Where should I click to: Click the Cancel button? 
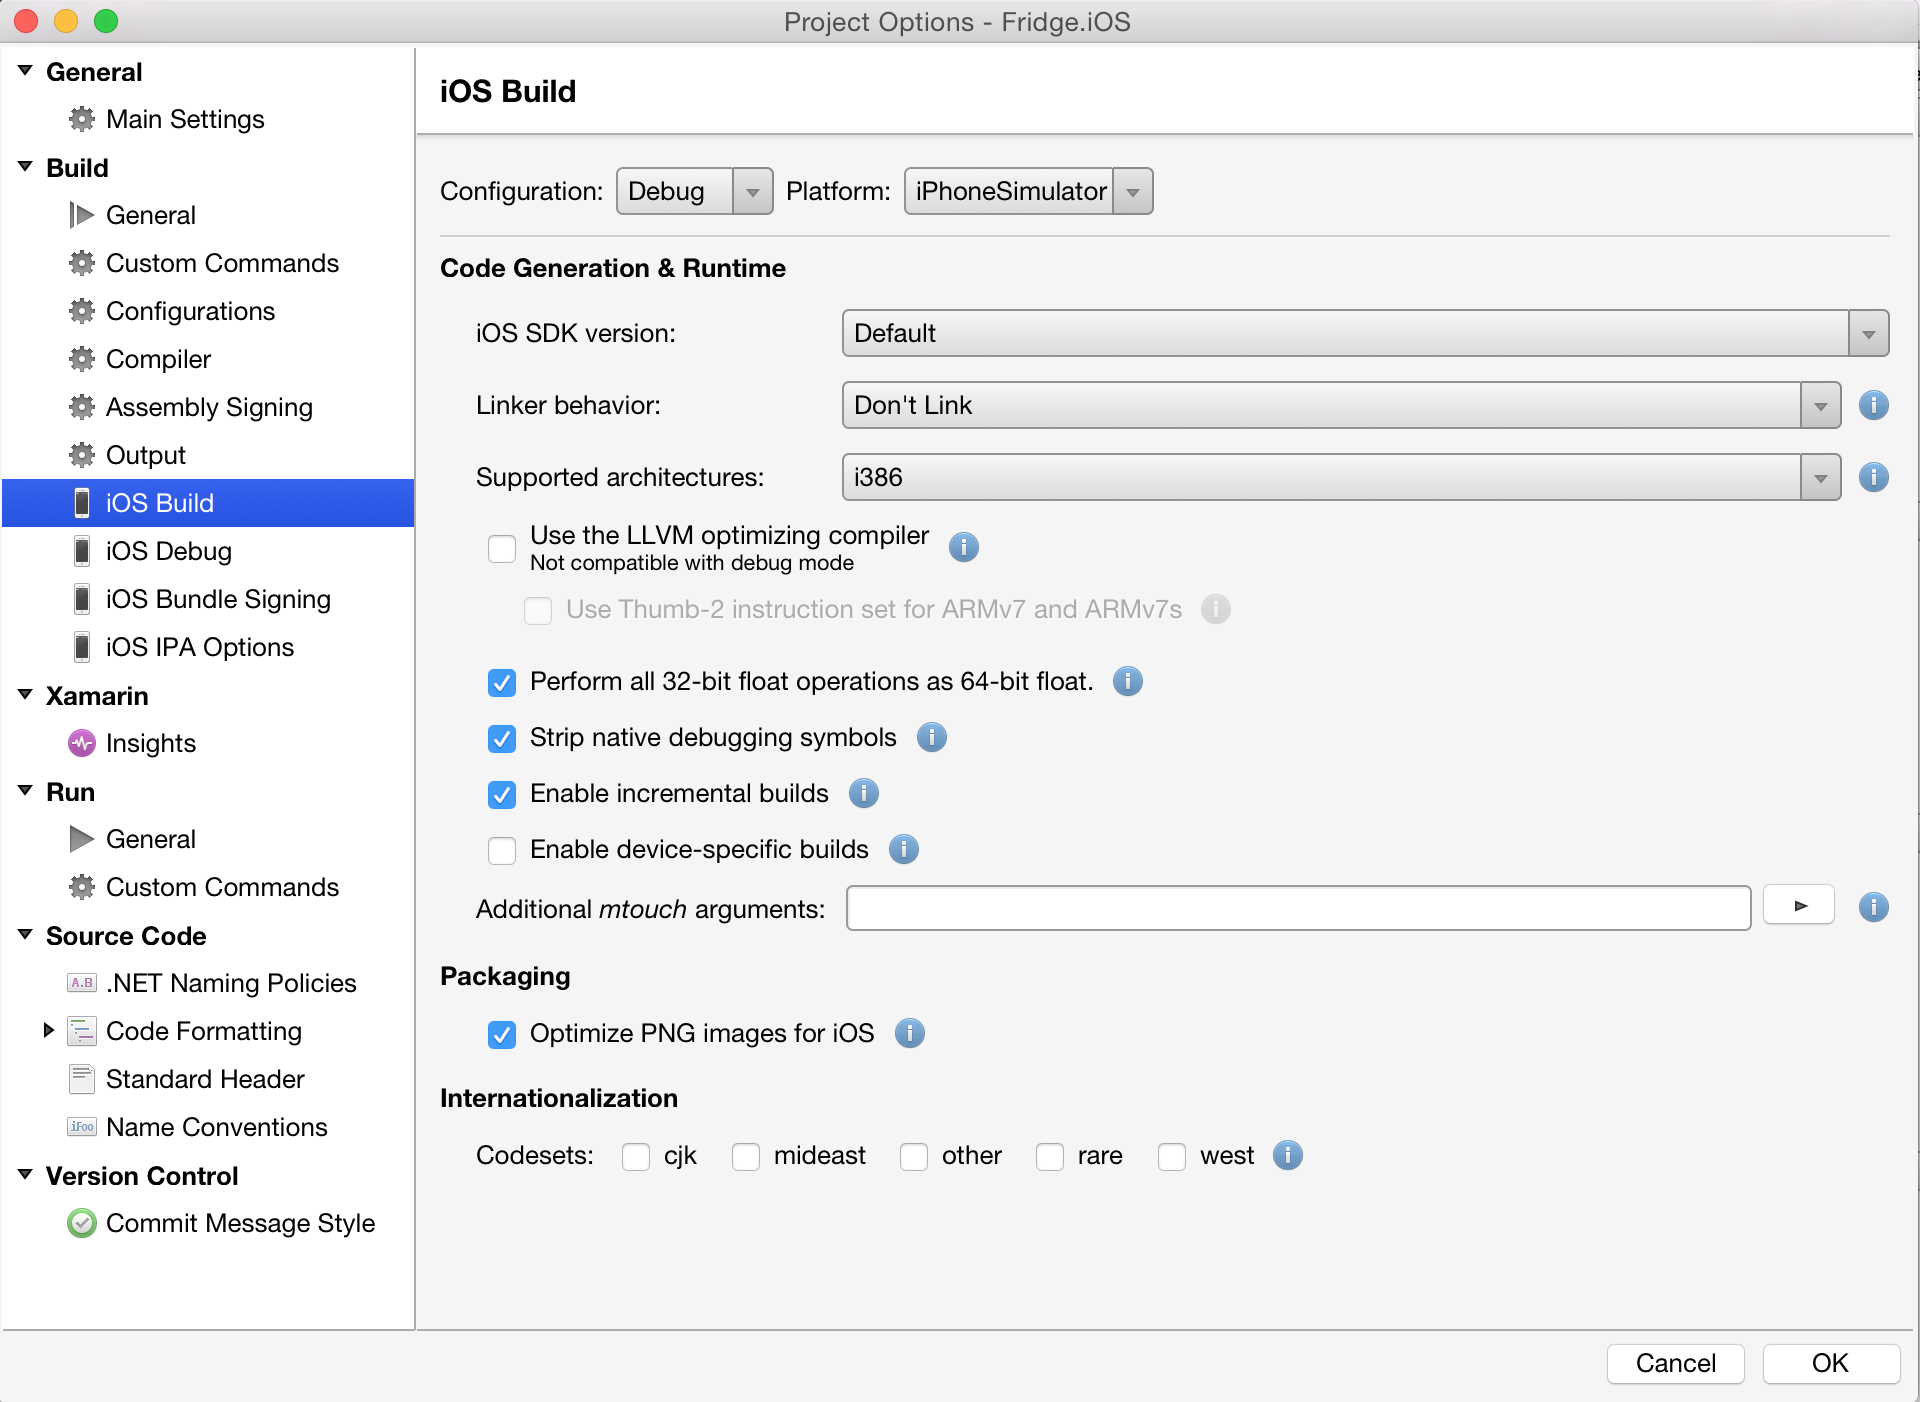1675,1364
